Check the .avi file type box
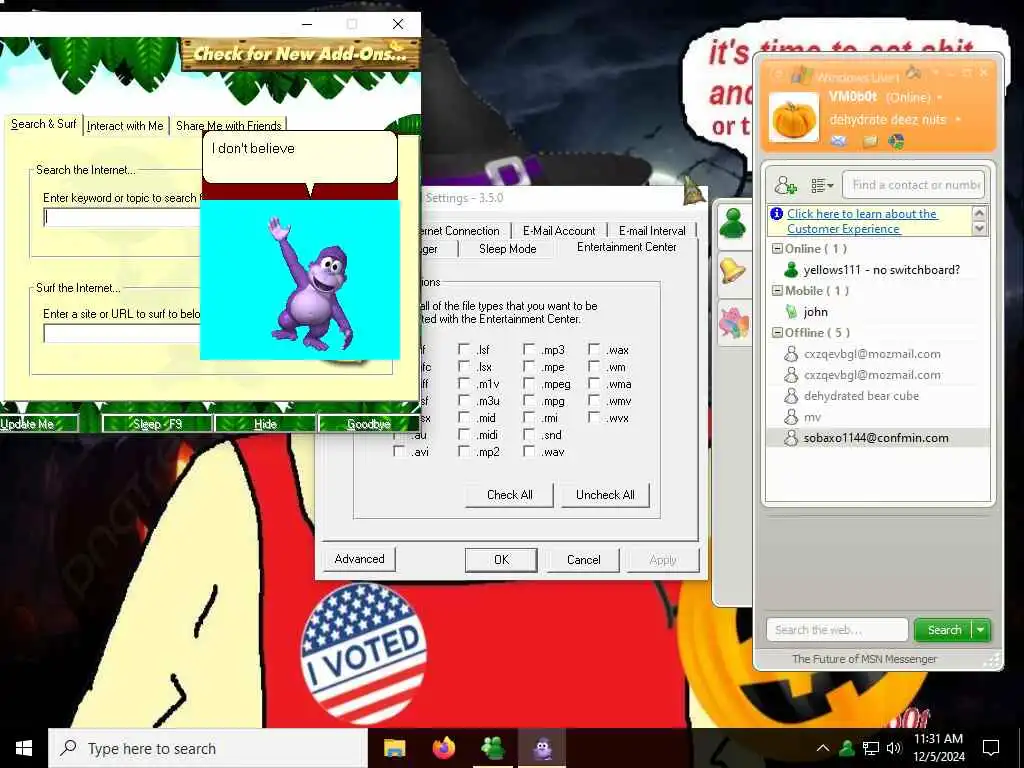The width and height of the screenshot is (1024, 768). 398,451
